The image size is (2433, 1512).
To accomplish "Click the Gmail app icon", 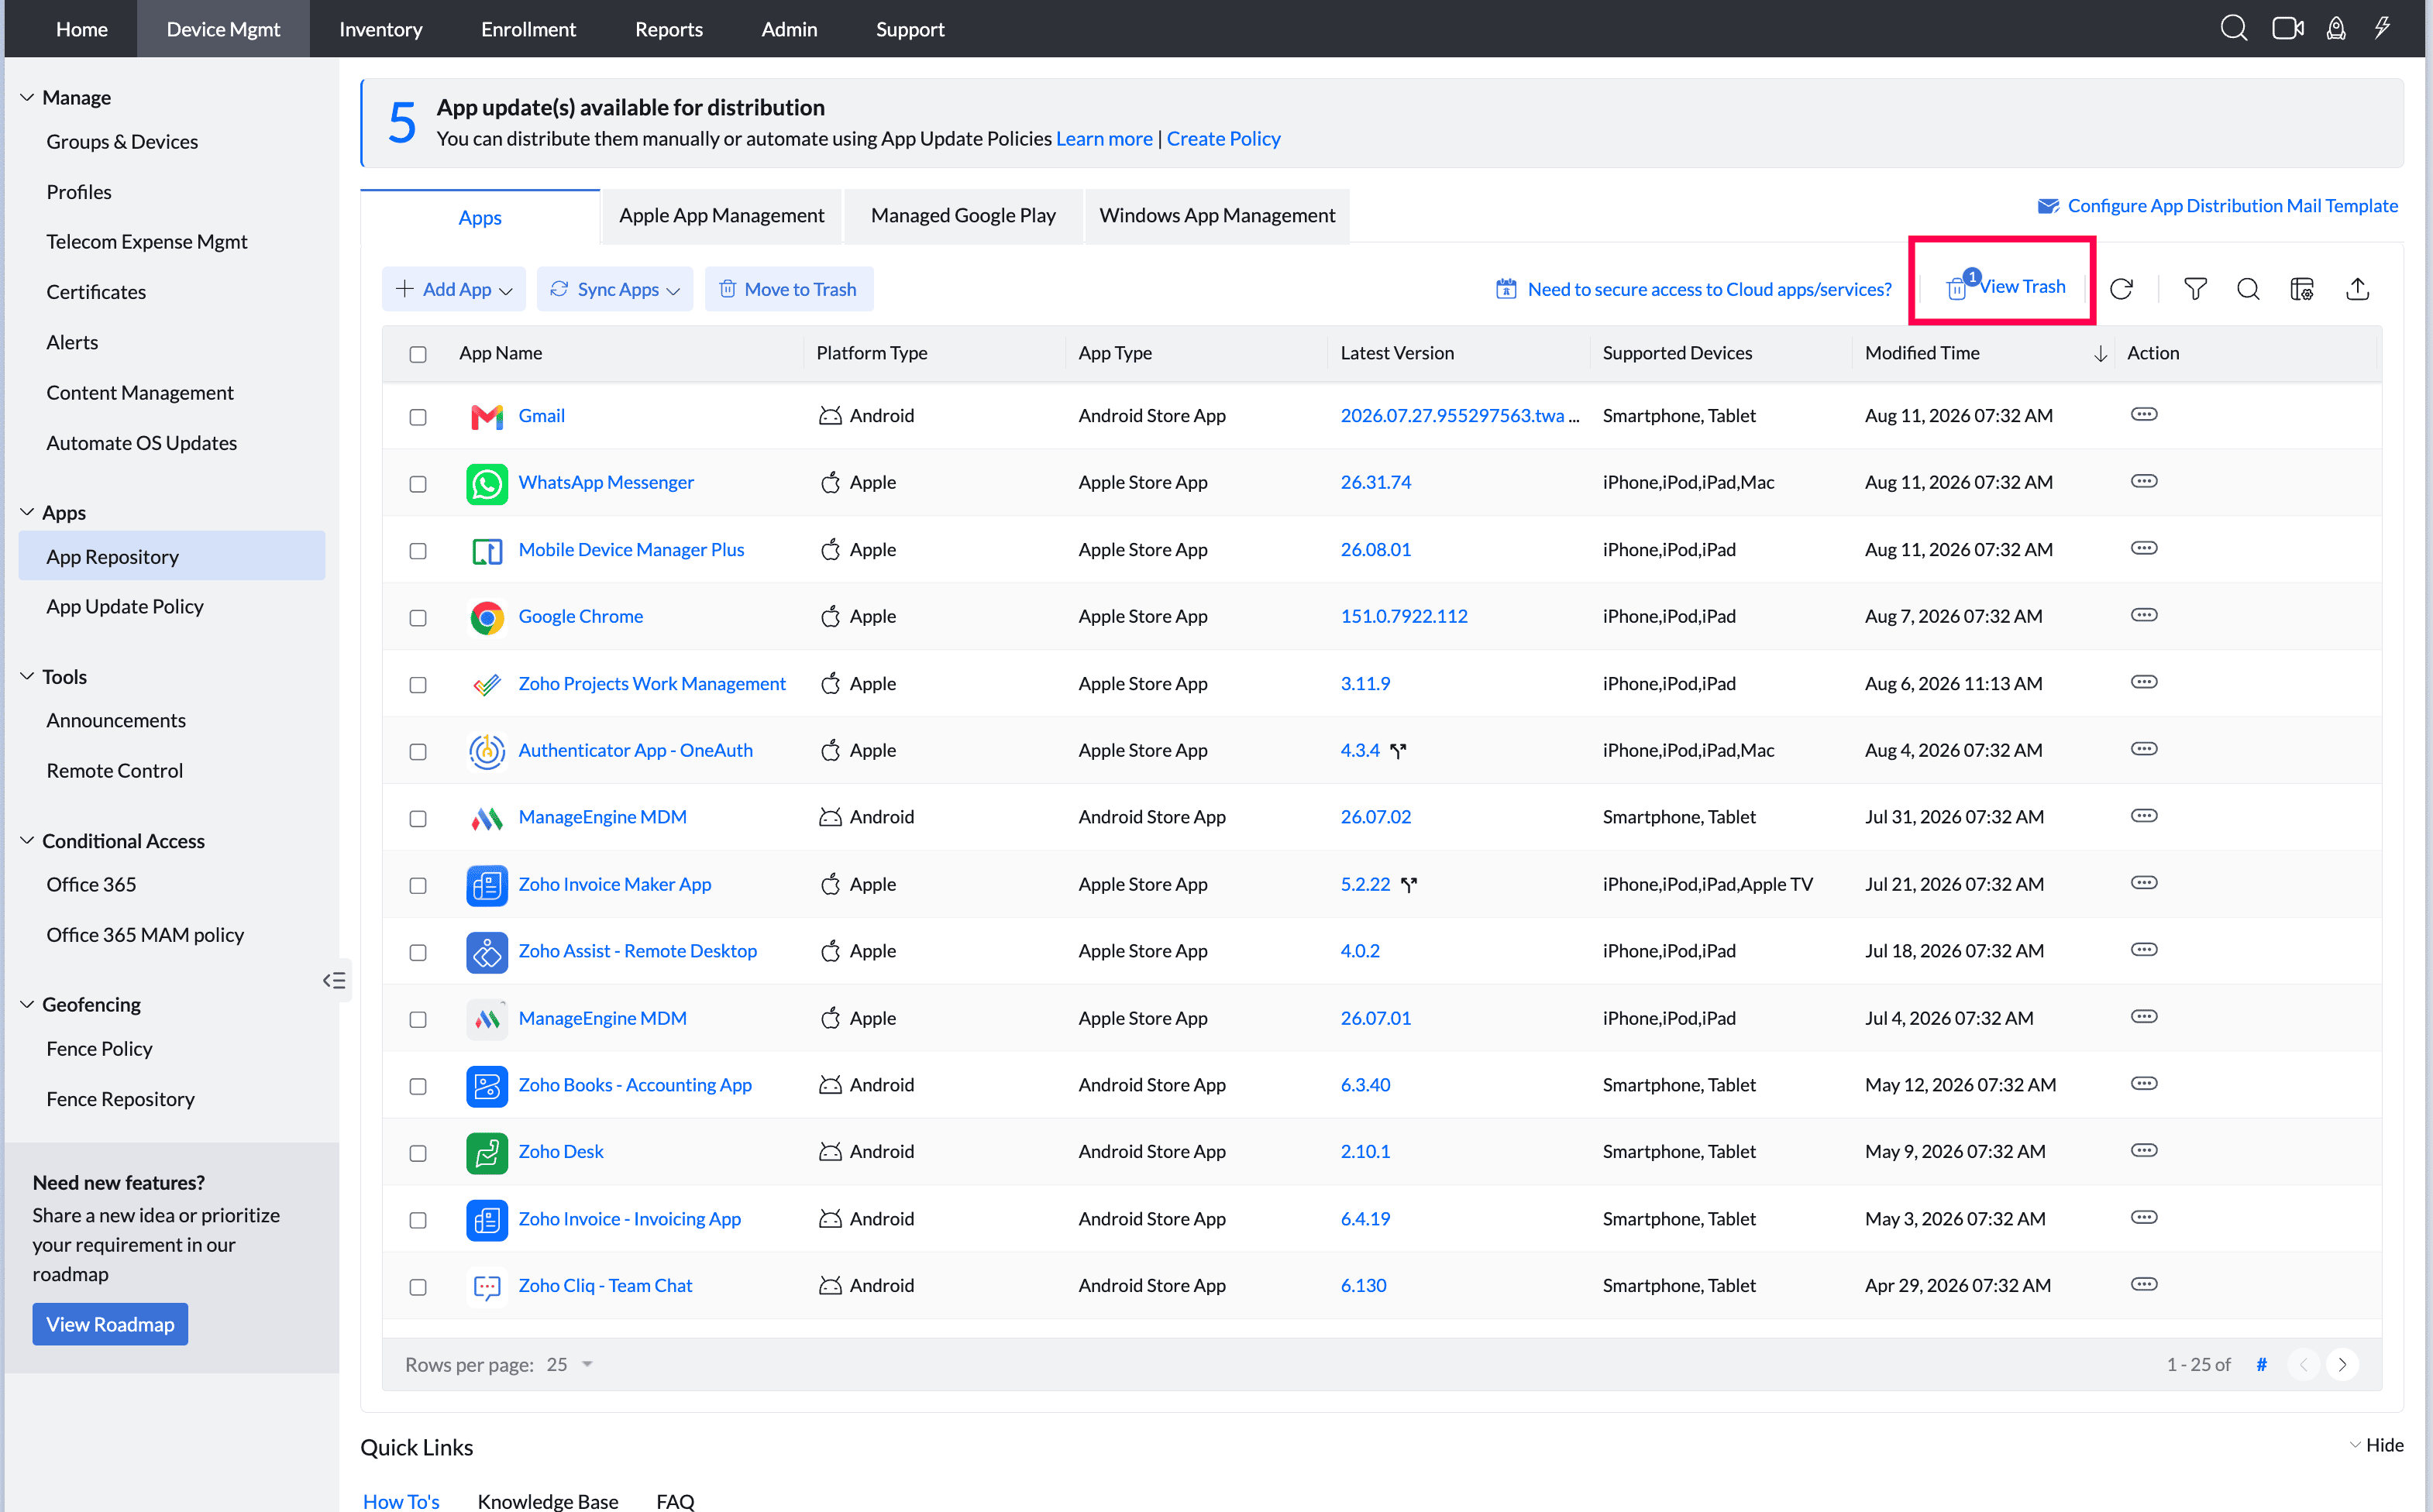I will (487, 416).
